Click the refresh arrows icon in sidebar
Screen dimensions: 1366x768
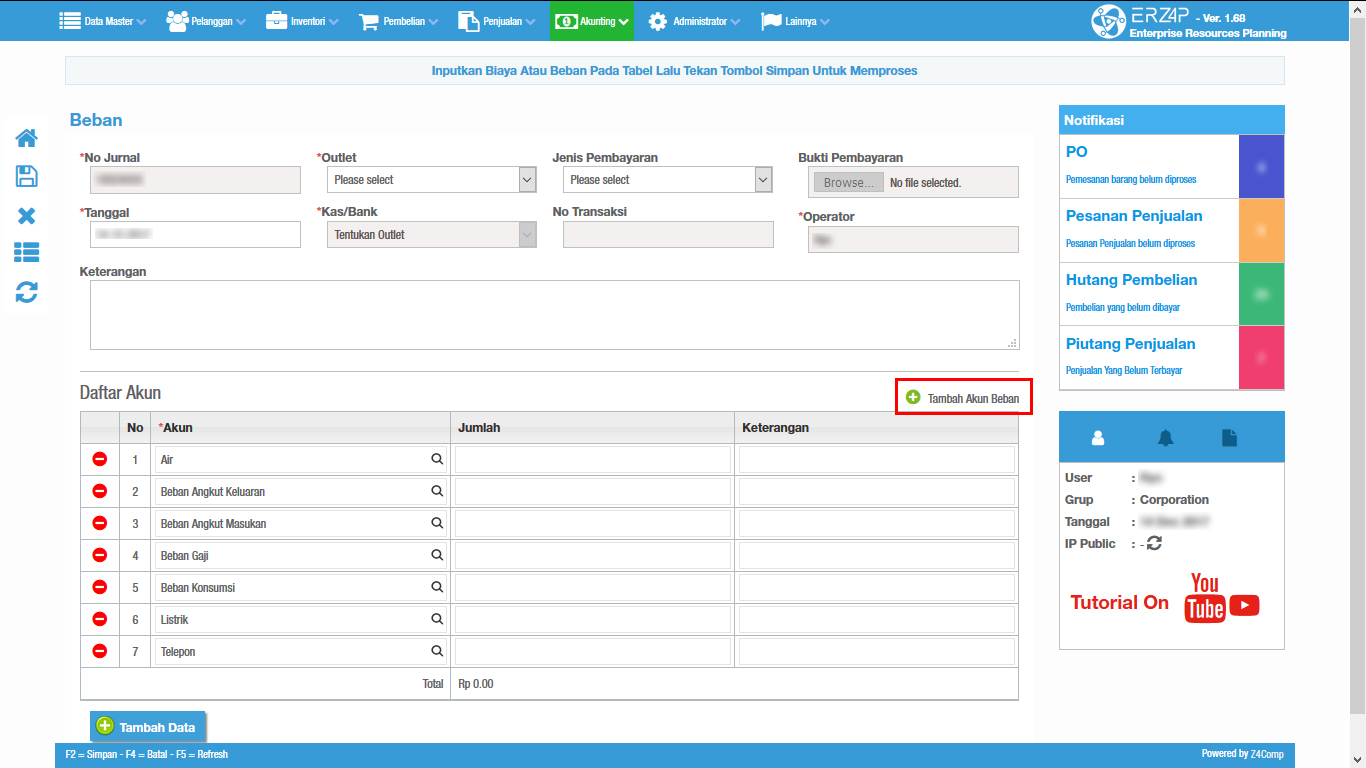tap(27, 292)
